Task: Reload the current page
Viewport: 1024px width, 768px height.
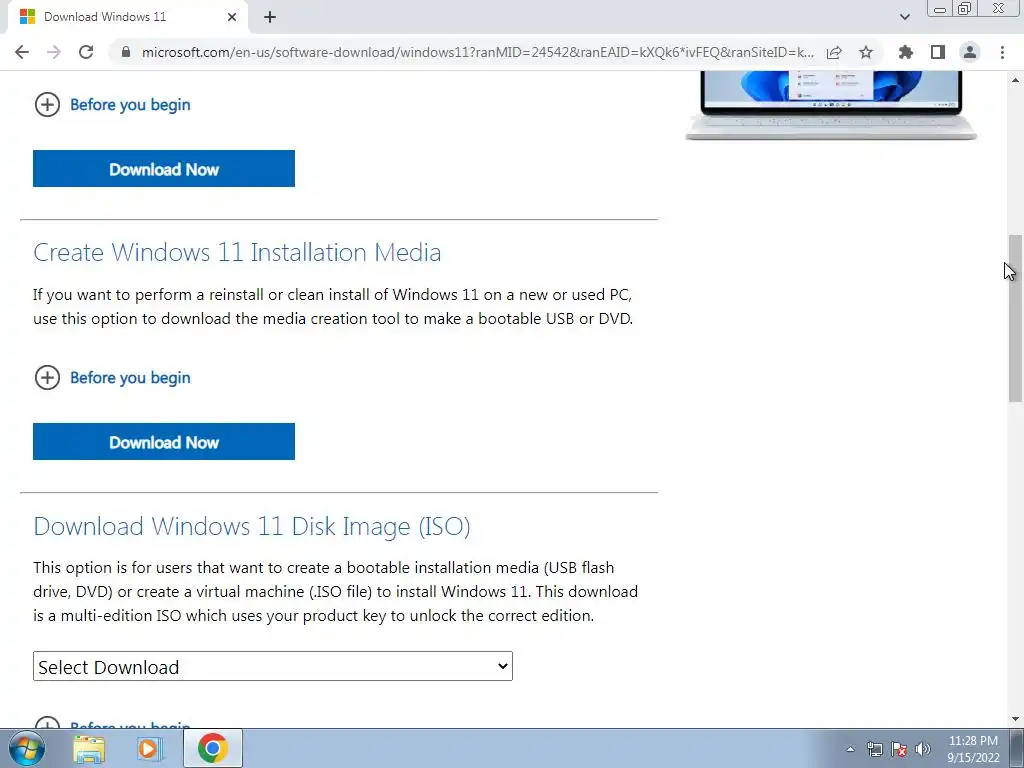Action: [x=86, y=52]
